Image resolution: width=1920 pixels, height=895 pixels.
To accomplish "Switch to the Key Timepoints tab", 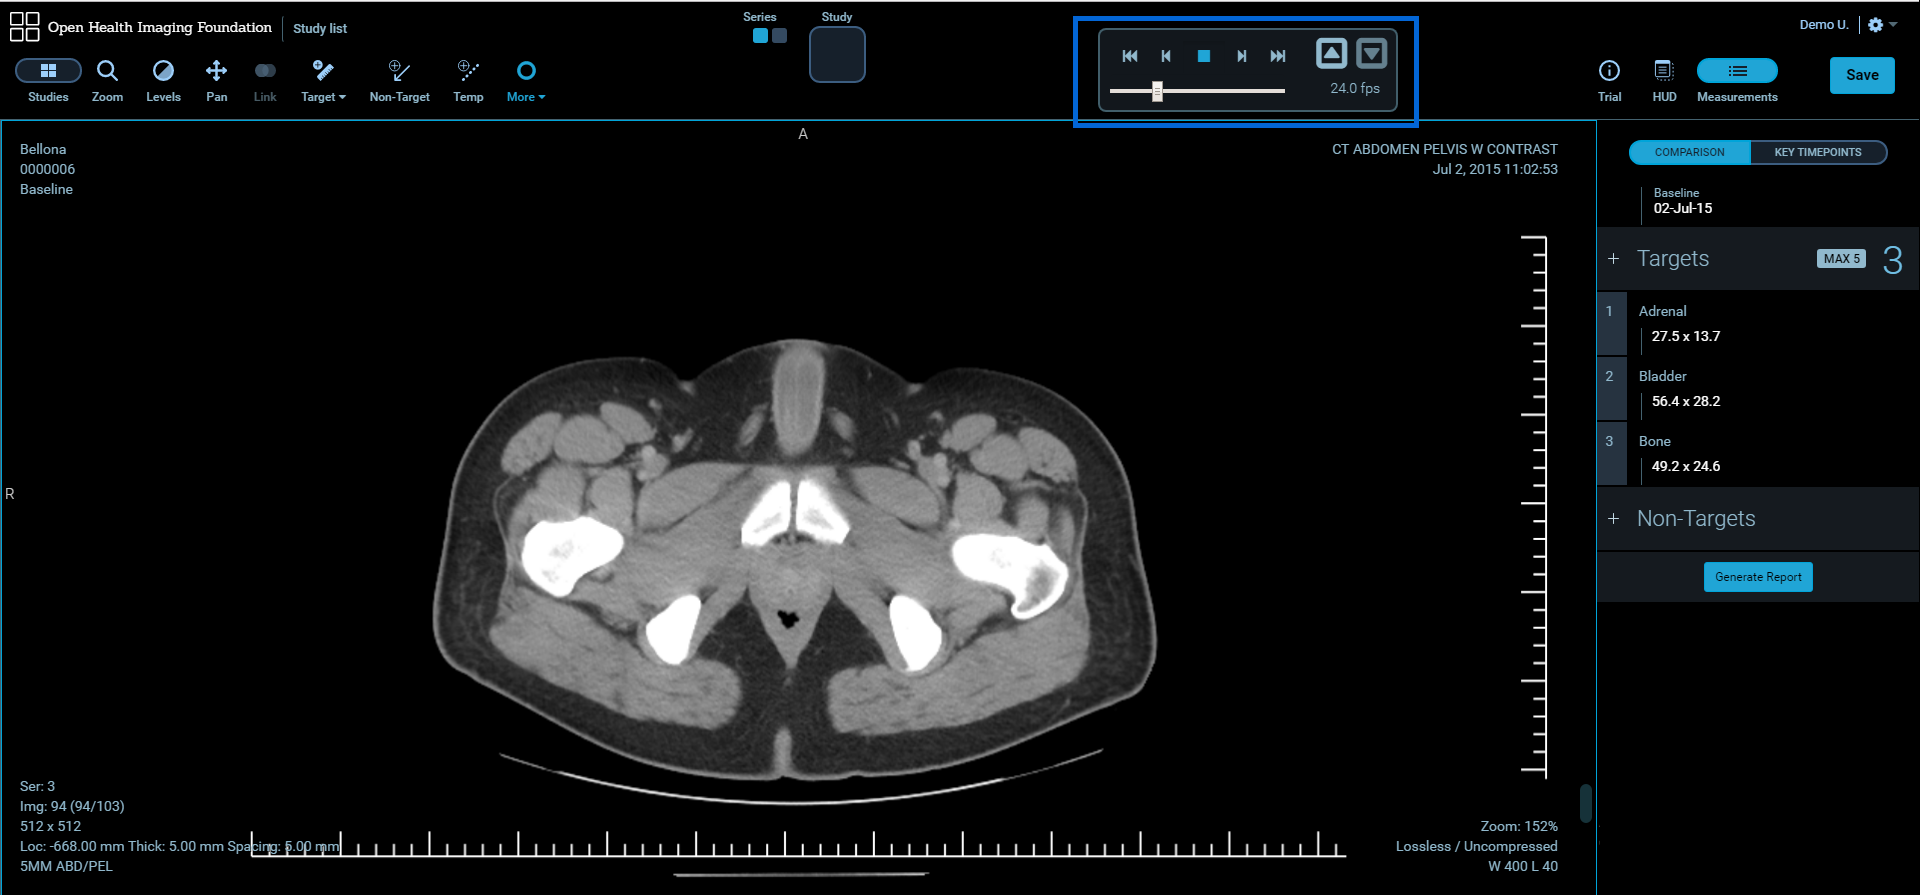I will coord(1817,152).
